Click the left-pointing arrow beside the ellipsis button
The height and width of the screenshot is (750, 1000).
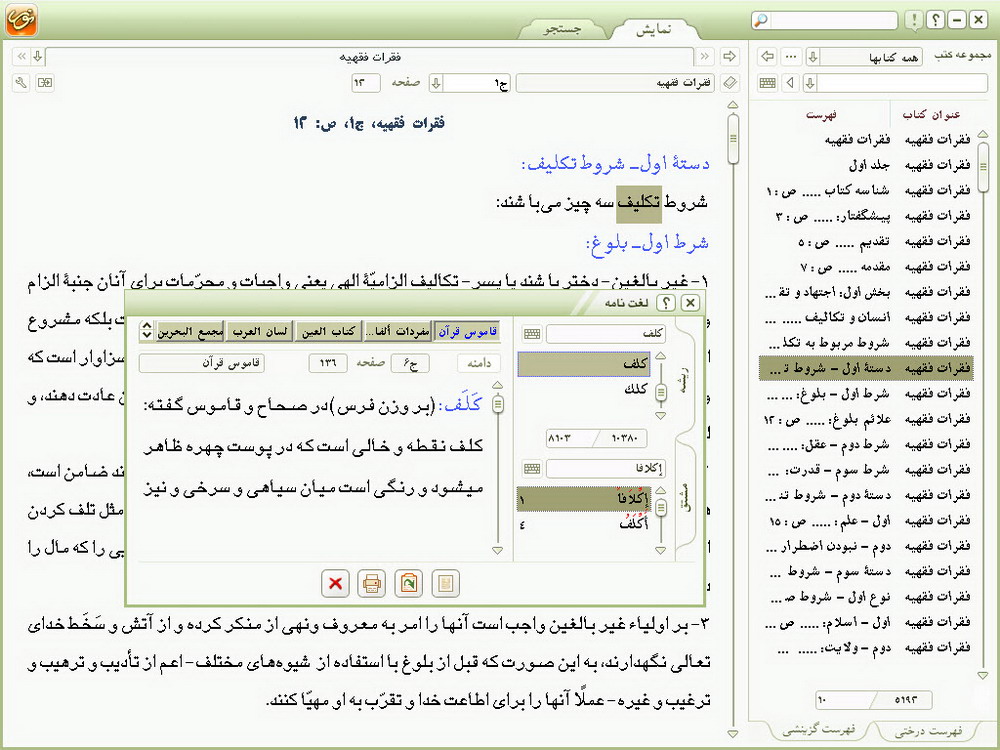click(x=768, y=57)
